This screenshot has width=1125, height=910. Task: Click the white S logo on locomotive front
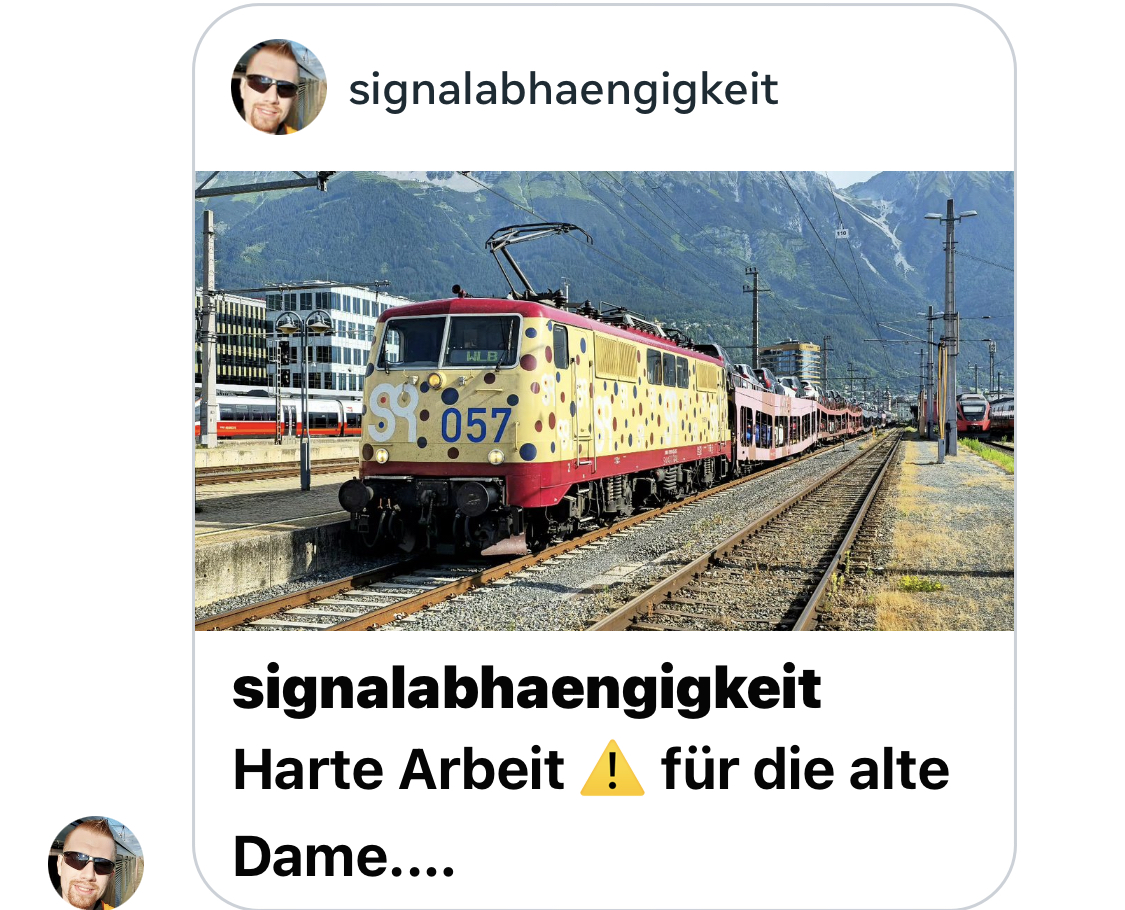pos(392,413)
